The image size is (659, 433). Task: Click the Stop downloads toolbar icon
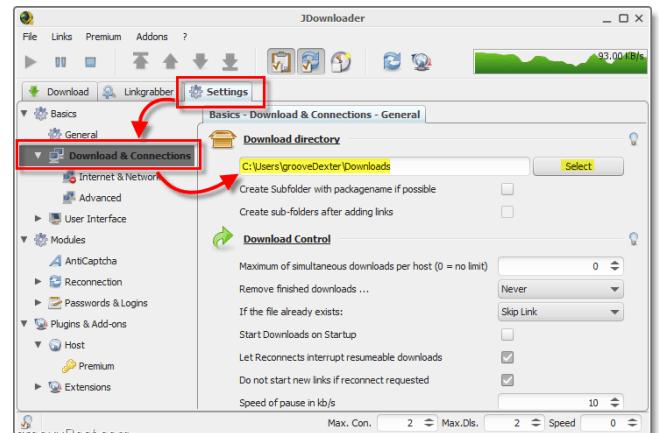(90, 62)
